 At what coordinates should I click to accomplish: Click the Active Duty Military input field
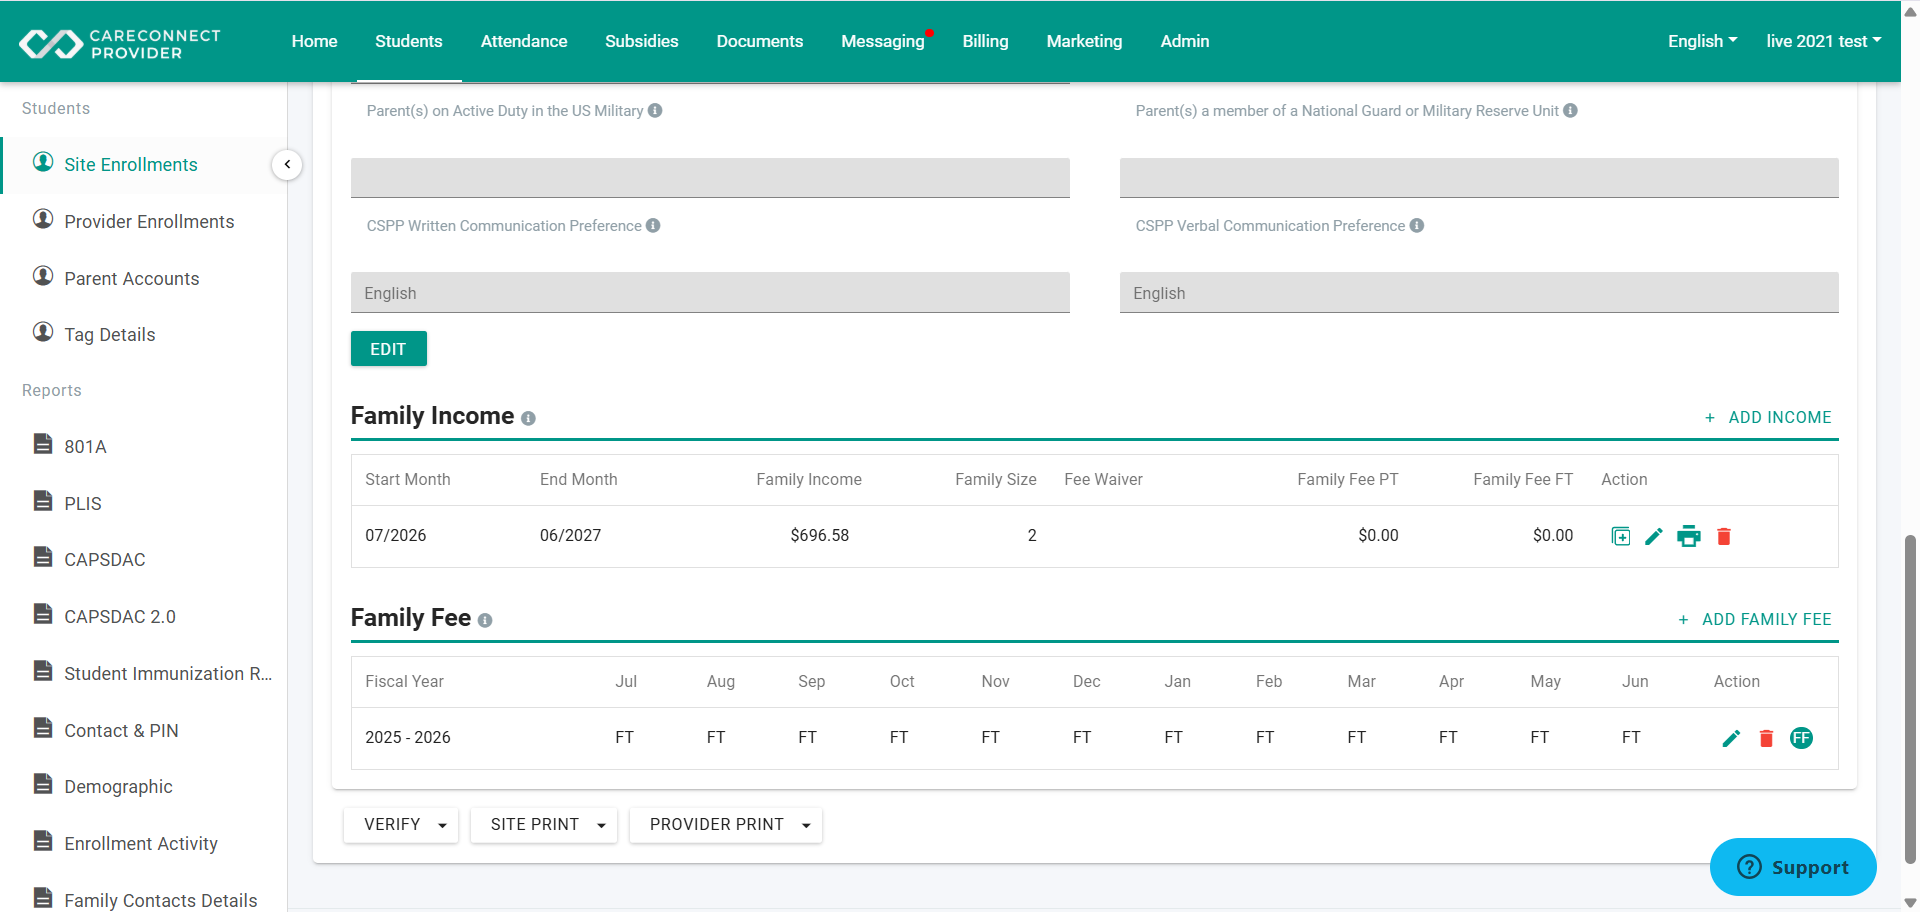click(x=710, y=178)
